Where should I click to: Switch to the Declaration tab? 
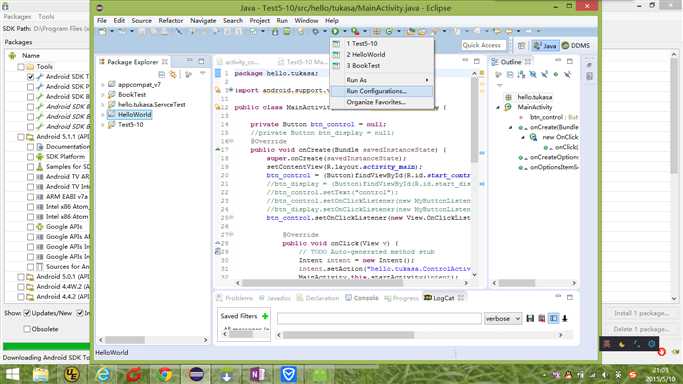click(318, 298)
